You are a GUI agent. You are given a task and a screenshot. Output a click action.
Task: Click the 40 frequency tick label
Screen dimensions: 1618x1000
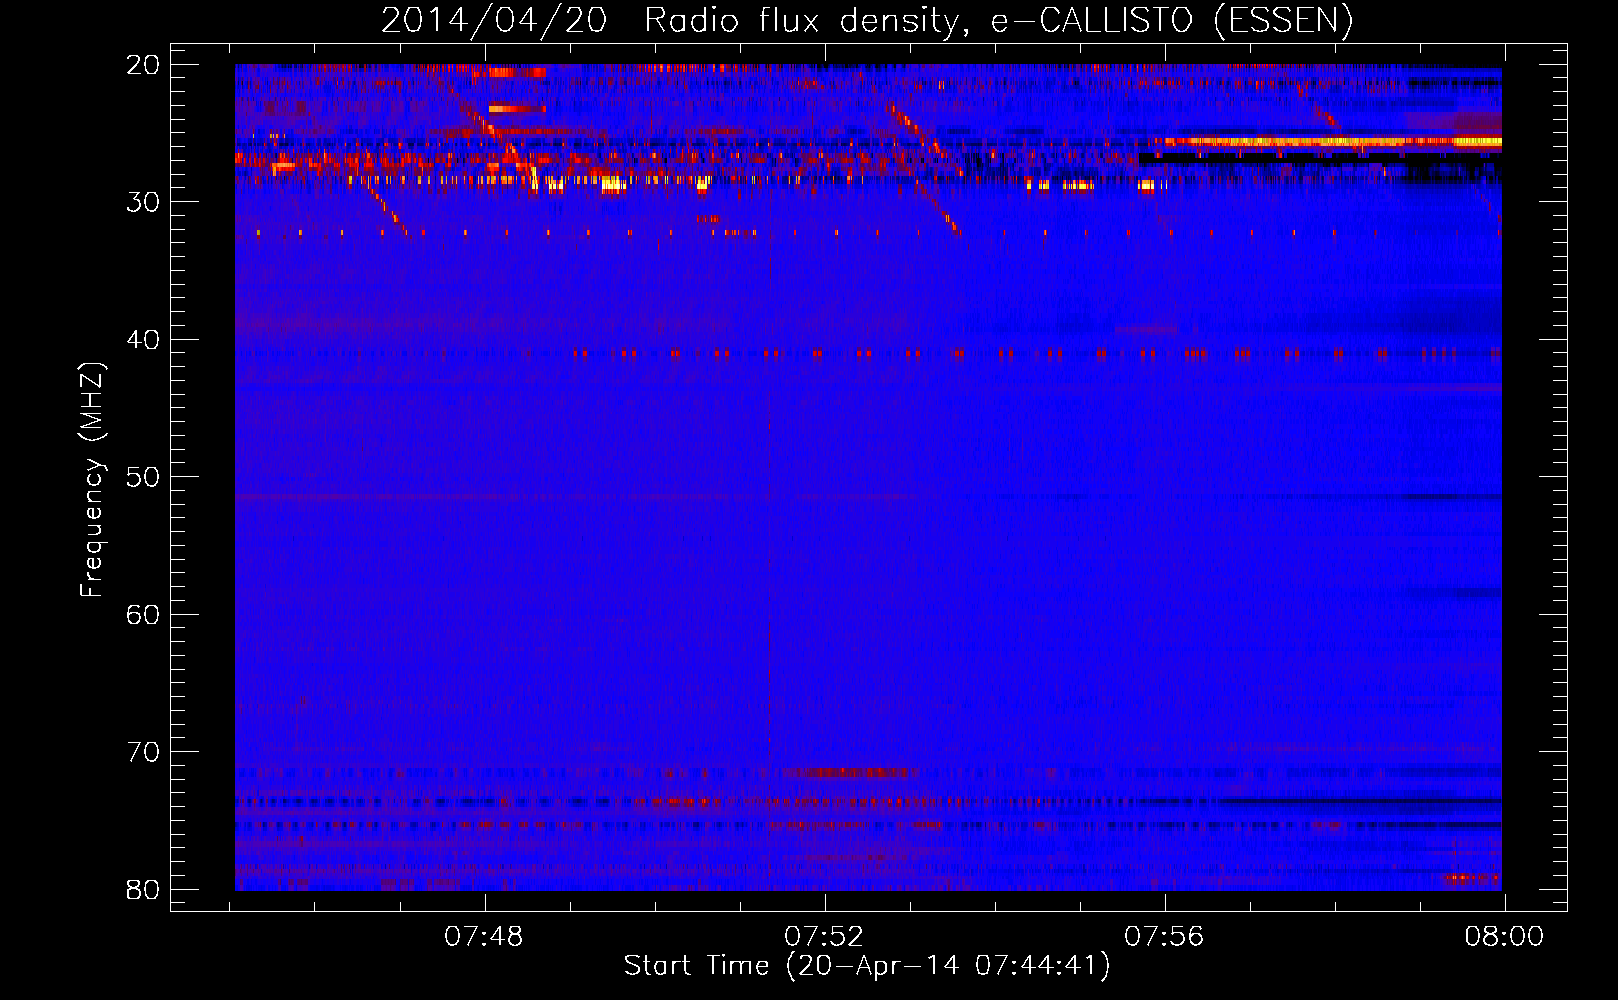pyautogui.click(x=143, y=339)
